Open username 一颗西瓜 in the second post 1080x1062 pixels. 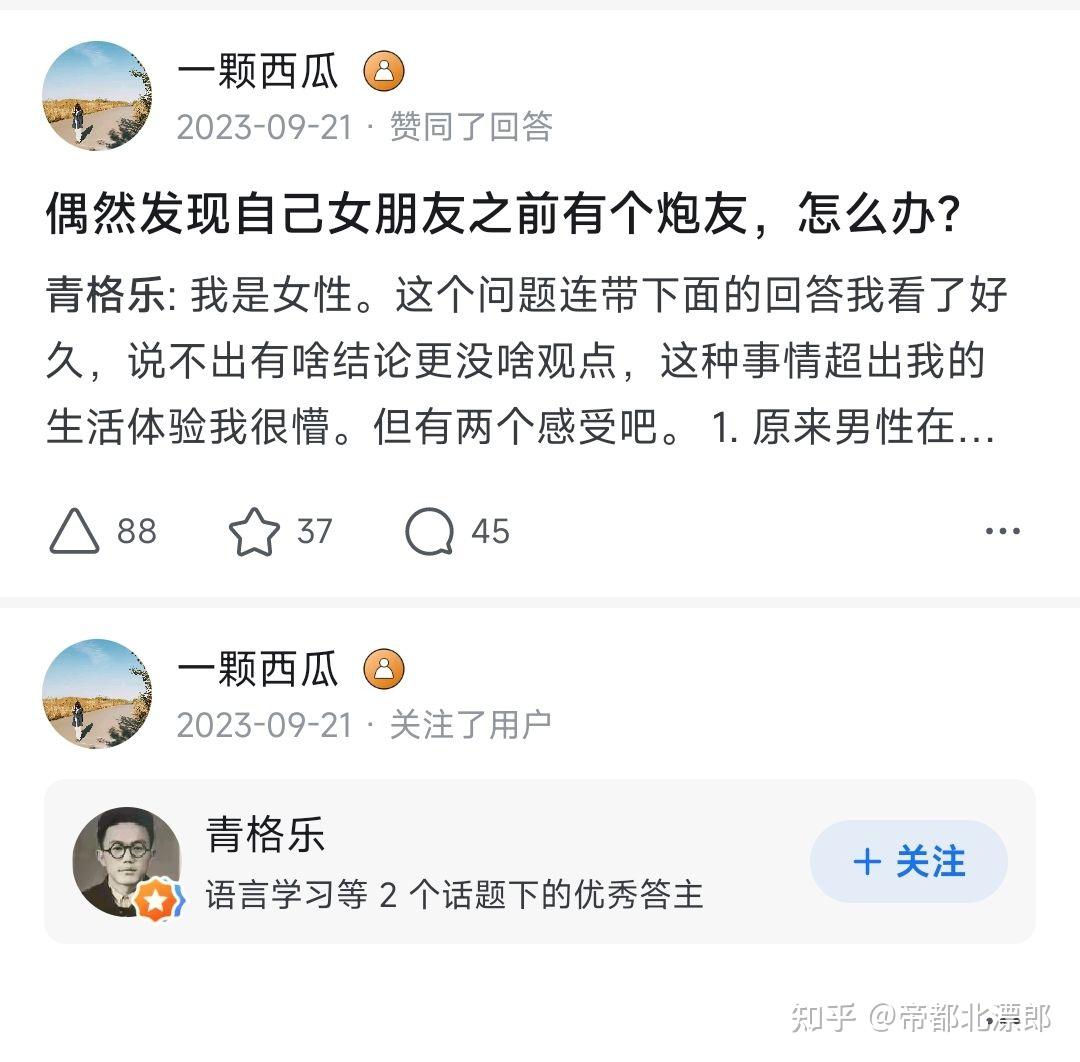click(258, 669)
